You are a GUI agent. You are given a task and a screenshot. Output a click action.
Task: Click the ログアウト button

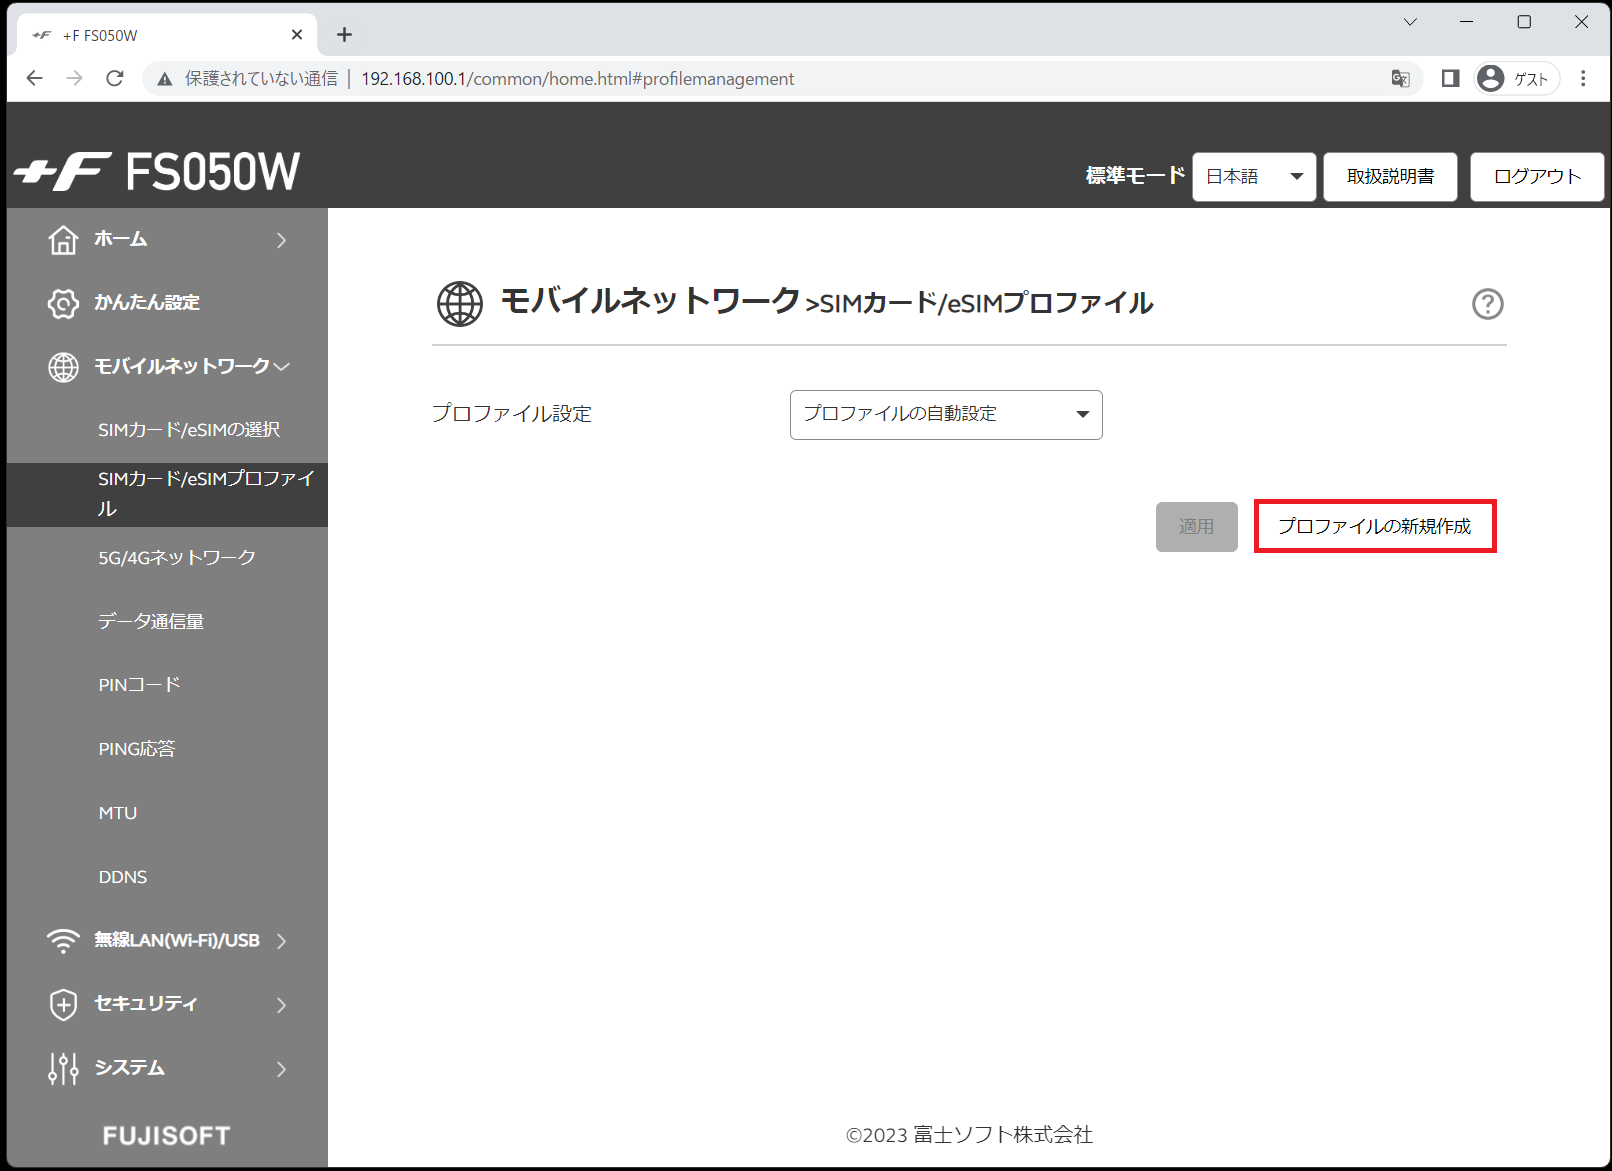click(x=1537, y=177)
